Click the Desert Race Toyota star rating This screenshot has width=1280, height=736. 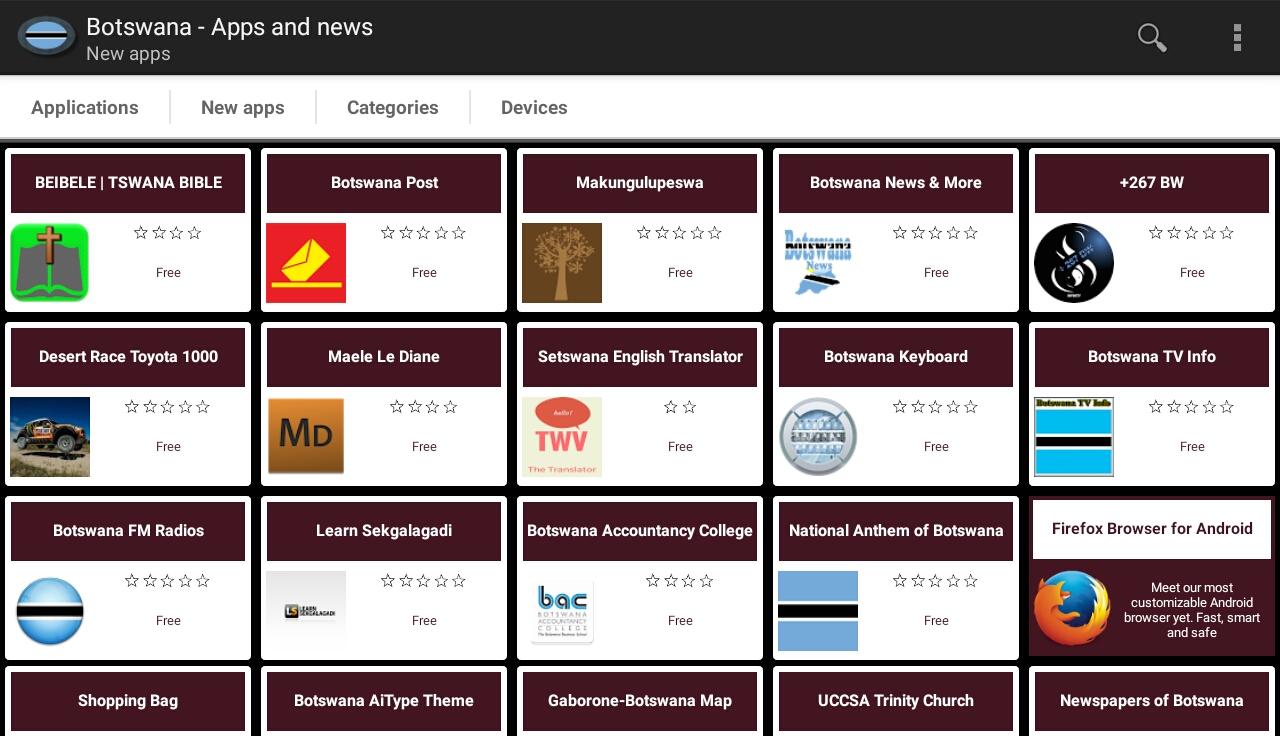[168, 407]
